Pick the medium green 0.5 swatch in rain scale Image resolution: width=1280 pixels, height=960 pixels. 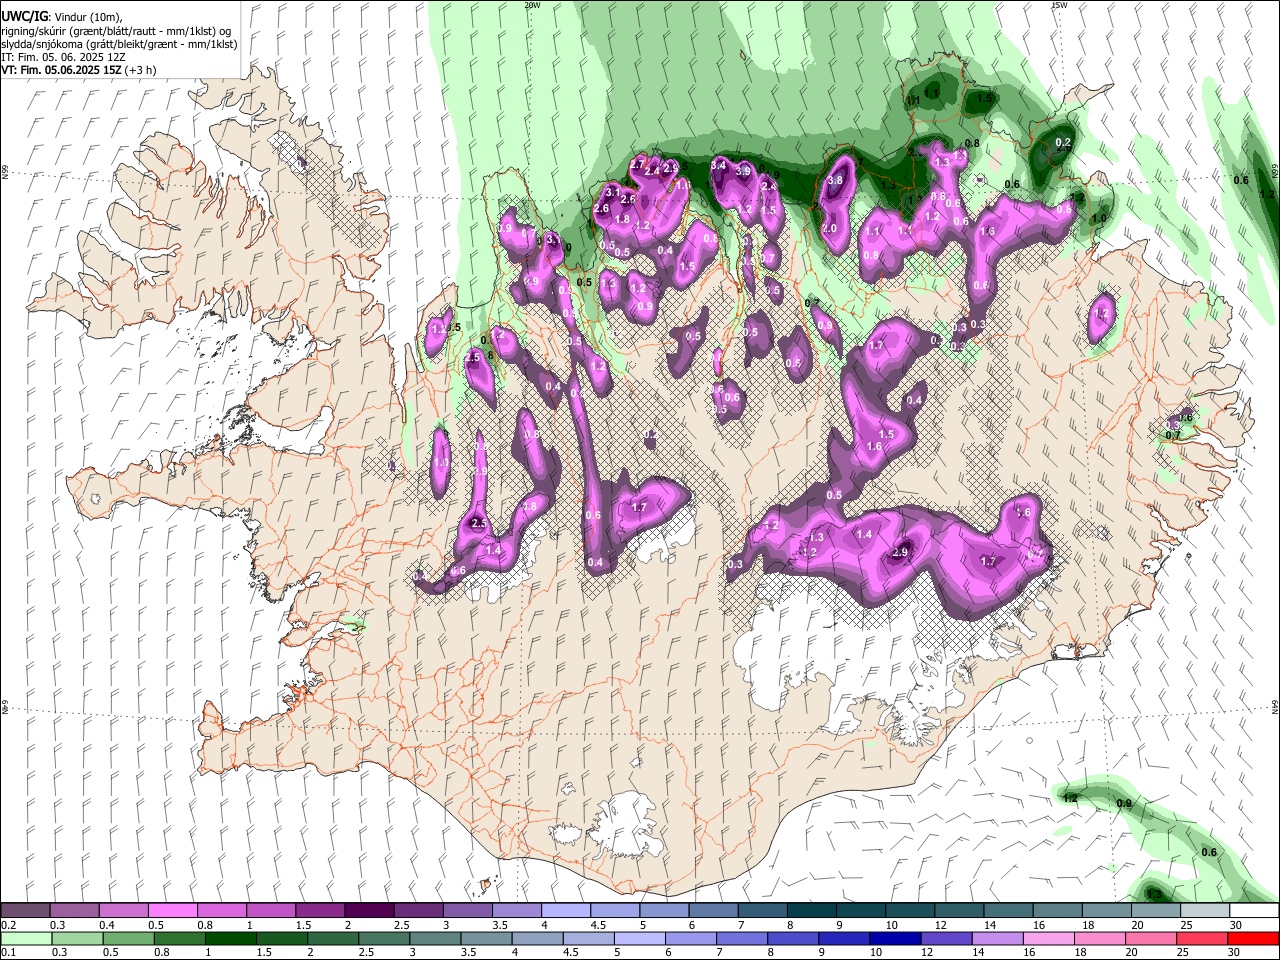pyautogui.click(x=128, y=938)
